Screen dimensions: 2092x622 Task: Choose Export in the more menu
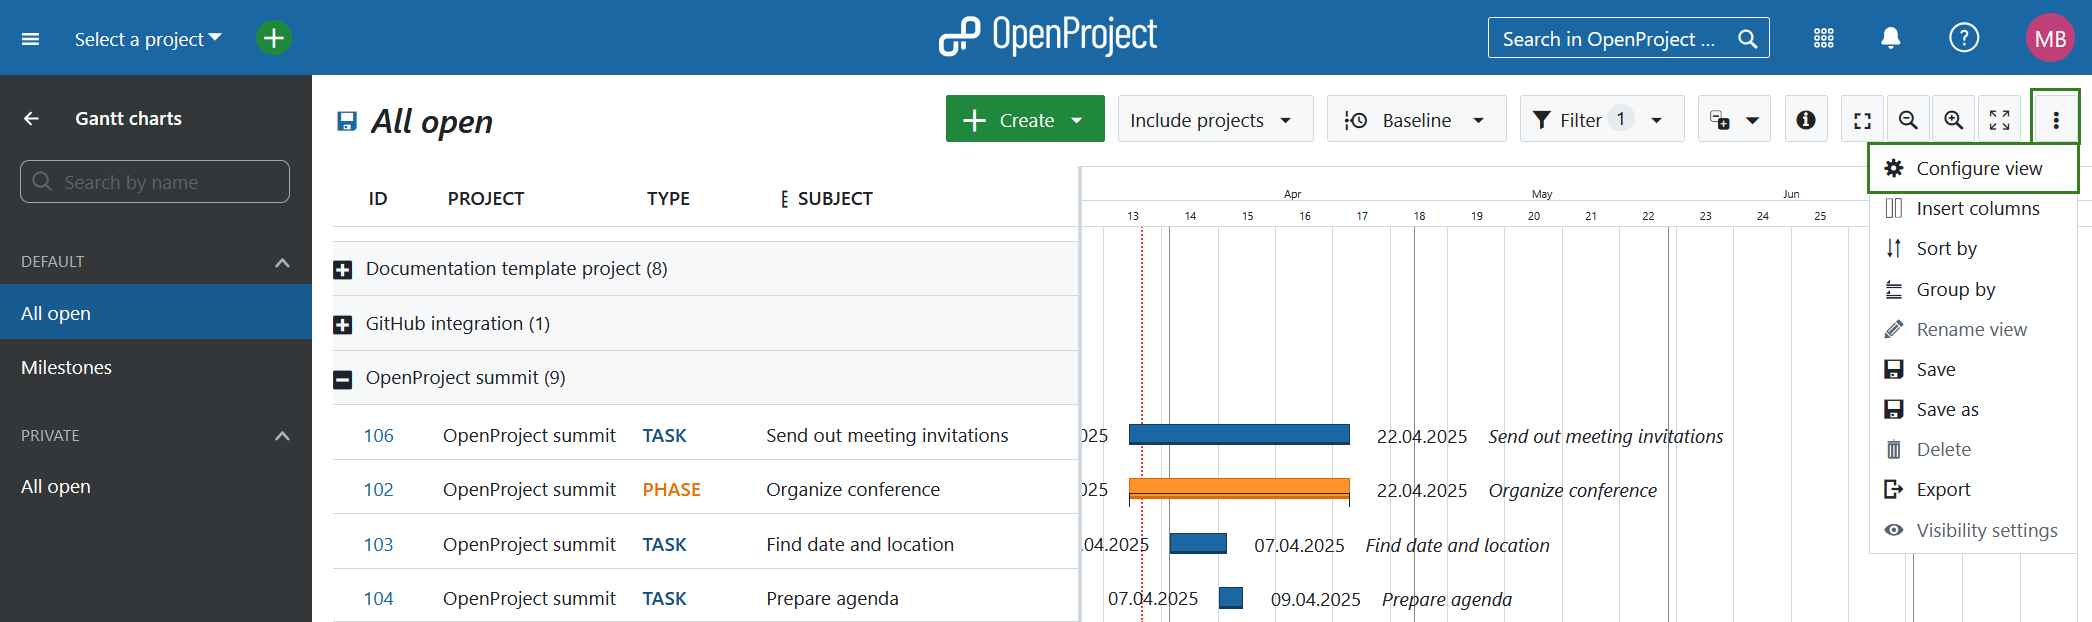point(1942,490)
